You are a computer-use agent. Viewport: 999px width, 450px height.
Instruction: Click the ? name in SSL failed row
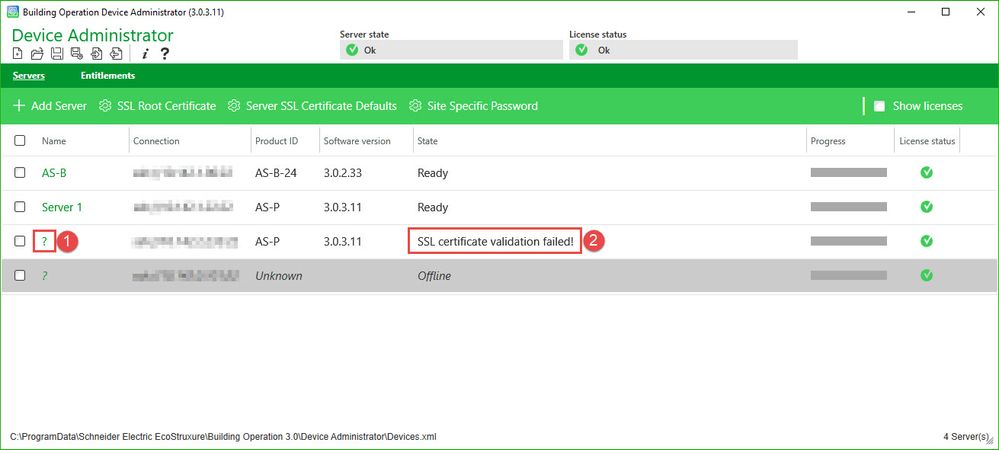coord(45,242)
